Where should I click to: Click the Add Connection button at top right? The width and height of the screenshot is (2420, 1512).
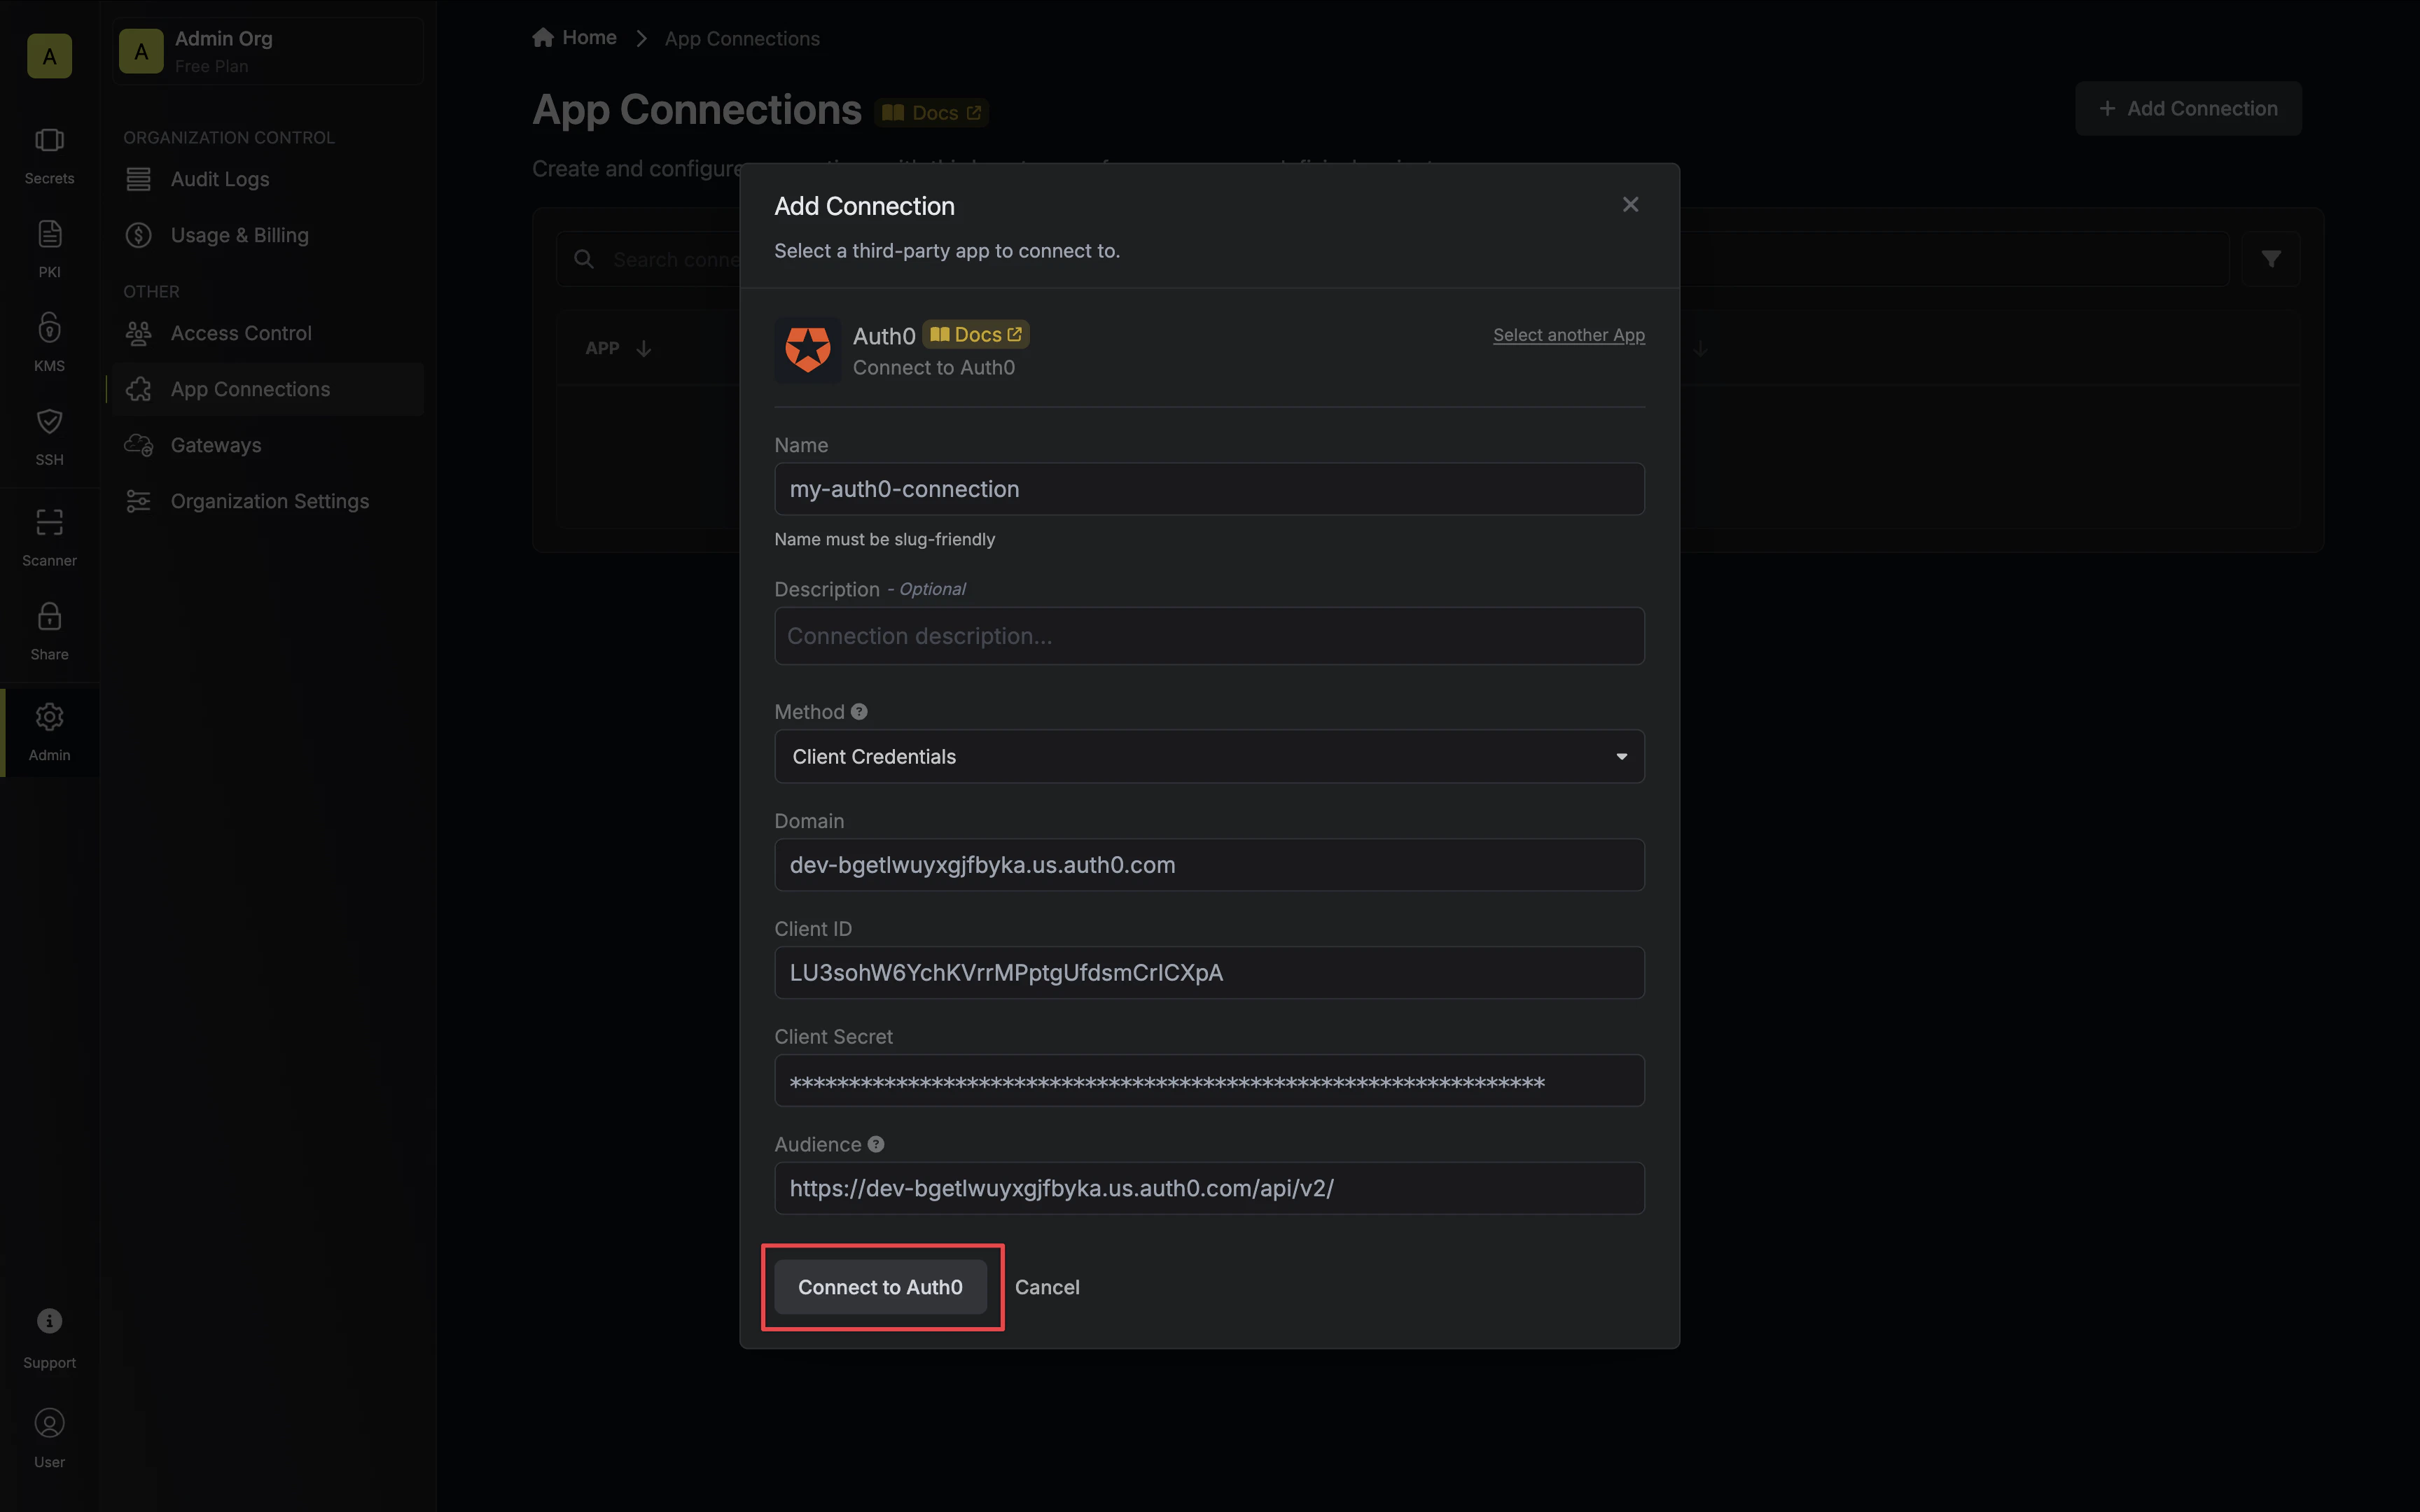[x=2188, y=108]
